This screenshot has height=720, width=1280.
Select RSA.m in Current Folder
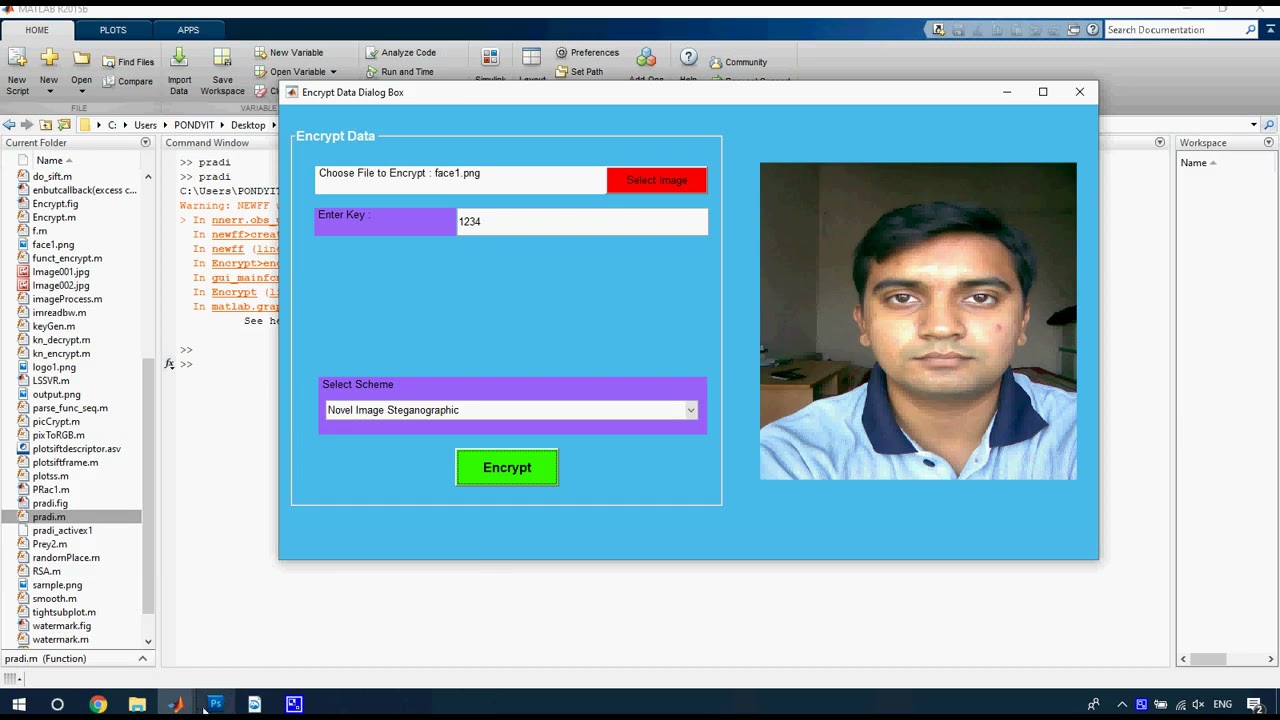click(46, 571)
